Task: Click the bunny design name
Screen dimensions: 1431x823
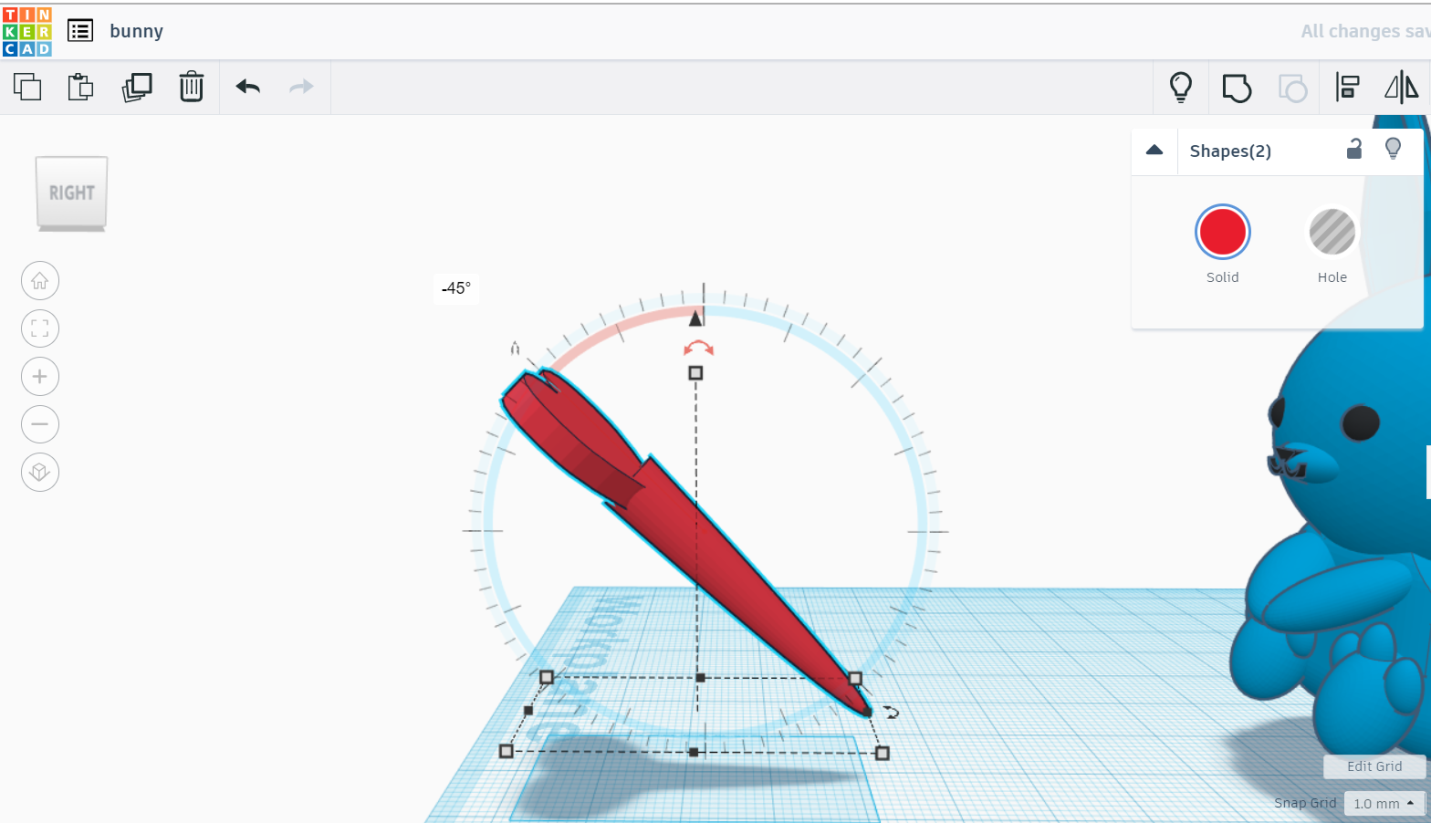Action: [x=136, y=31]
